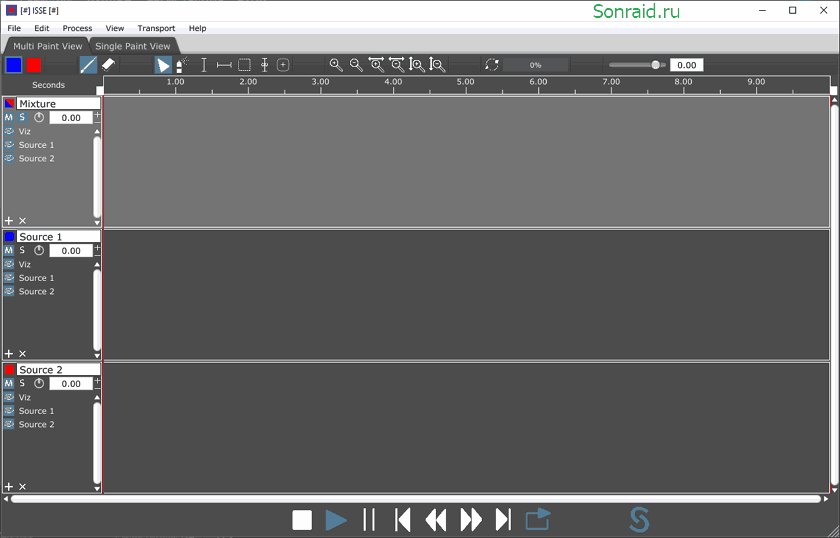Click the Source 1 track gain knob
Viewport: 840px width, 538px height.
(39, 250)
